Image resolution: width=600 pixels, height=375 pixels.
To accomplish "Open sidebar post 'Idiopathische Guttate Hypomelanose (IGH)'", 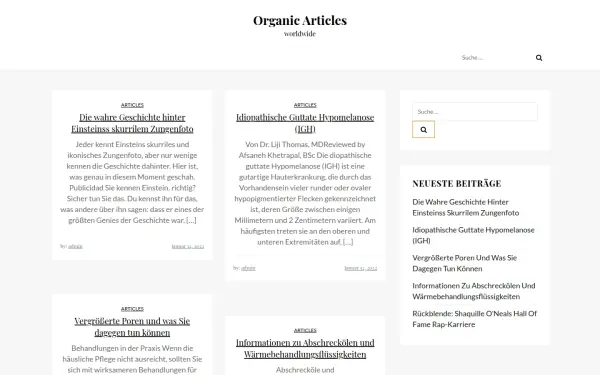I will tap(473, 235).
